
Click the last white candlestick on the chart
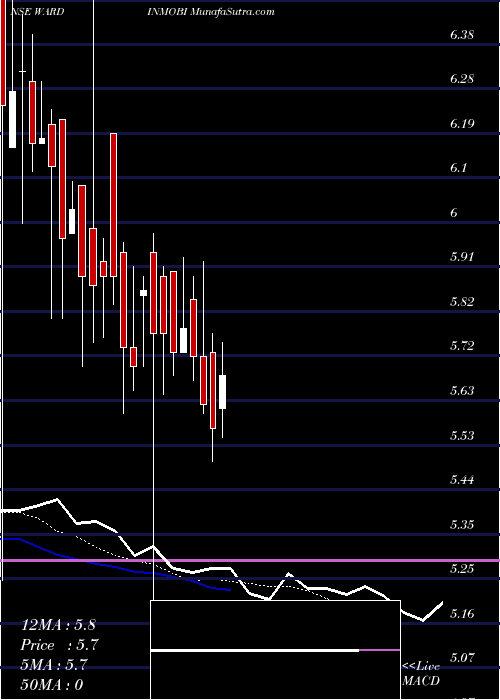point(222,392)
